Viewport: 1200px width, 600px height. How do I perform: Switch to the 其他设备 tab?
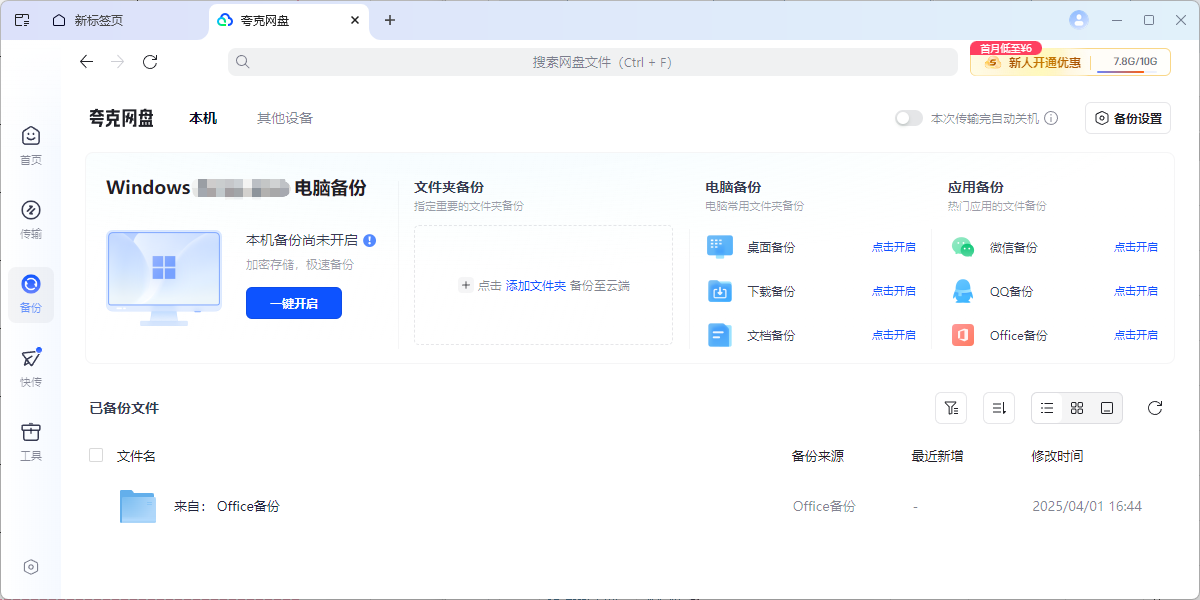pyautogui.click(x=285, y=118)
